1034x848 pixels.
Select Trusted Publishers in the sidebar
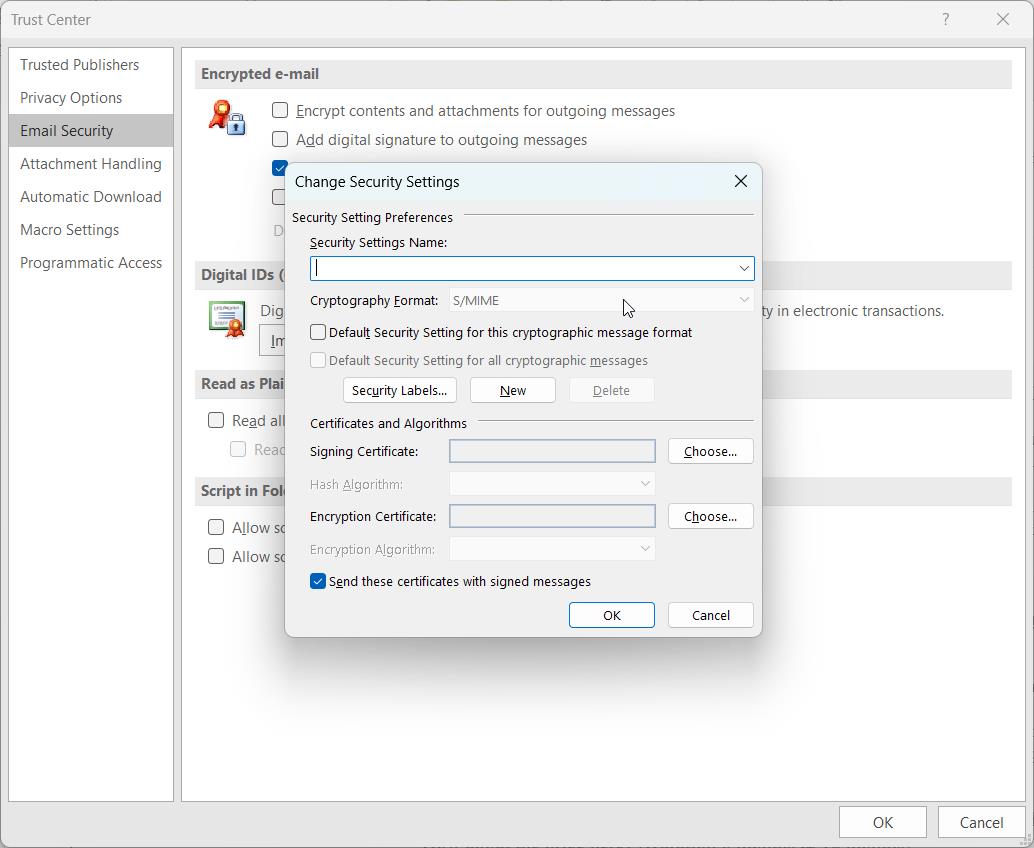coord(80,64)
